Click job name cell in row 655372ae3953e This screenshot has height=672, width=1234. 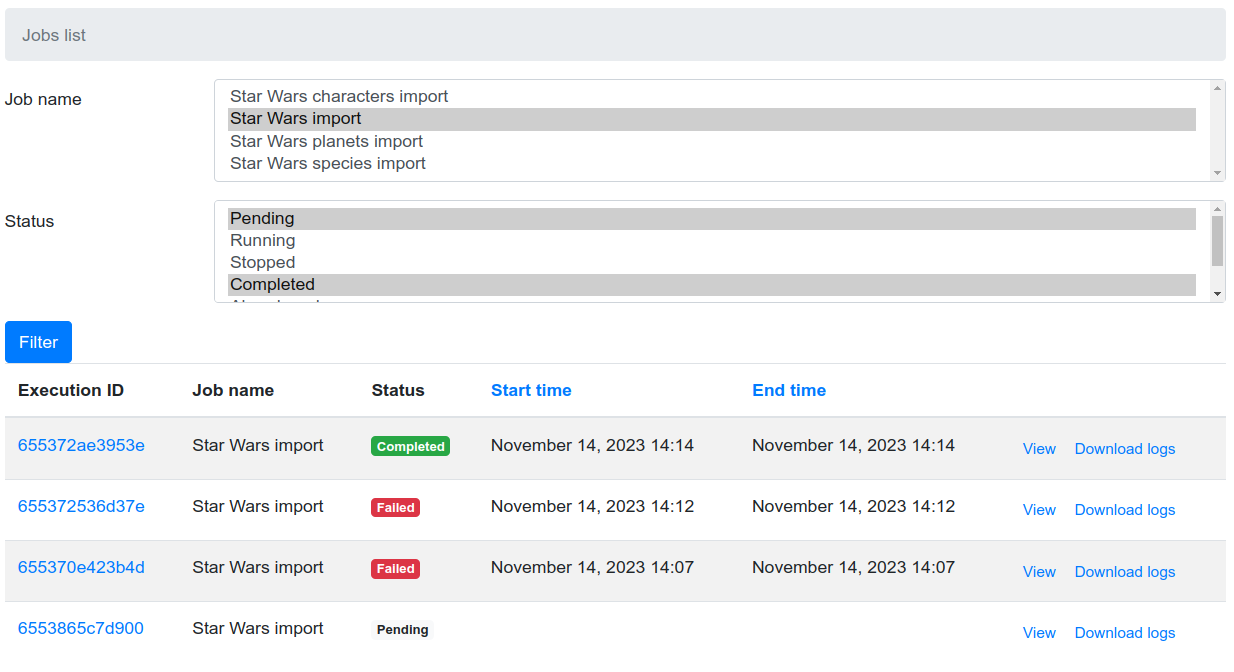(x=258, y=446)
